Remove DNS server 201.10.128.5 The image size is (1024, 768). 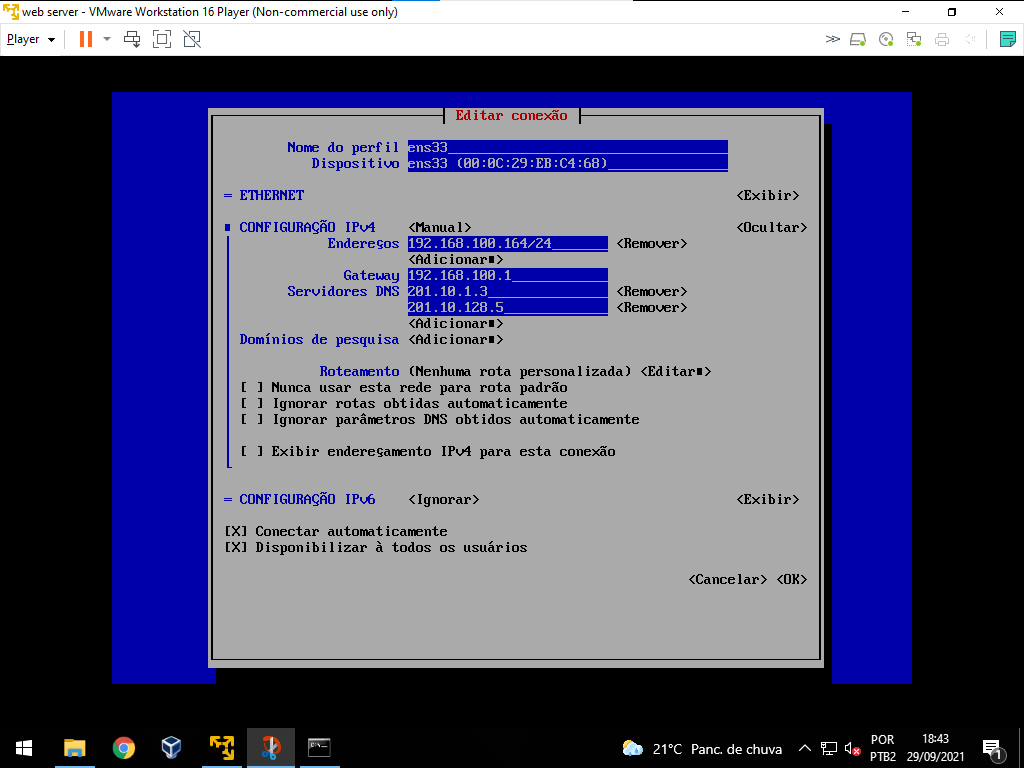[x=652, y=308]
